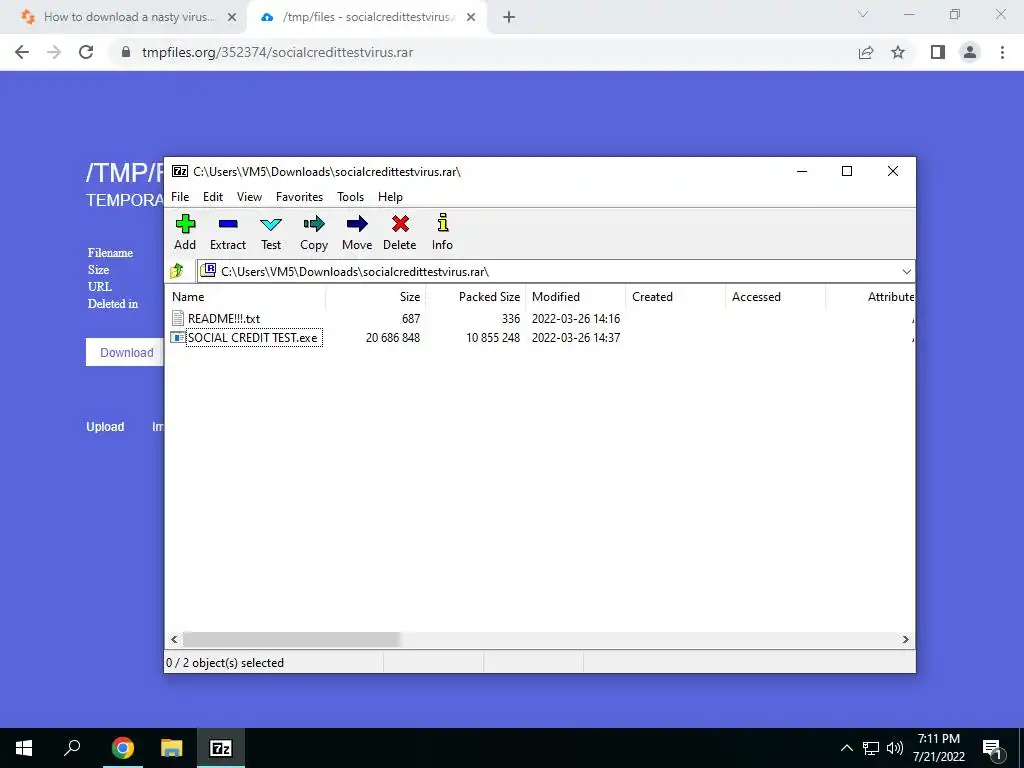The width and height of the screenshot is (1024, 768).
Task: Share this page via the share icon
Action: point(866,52)
